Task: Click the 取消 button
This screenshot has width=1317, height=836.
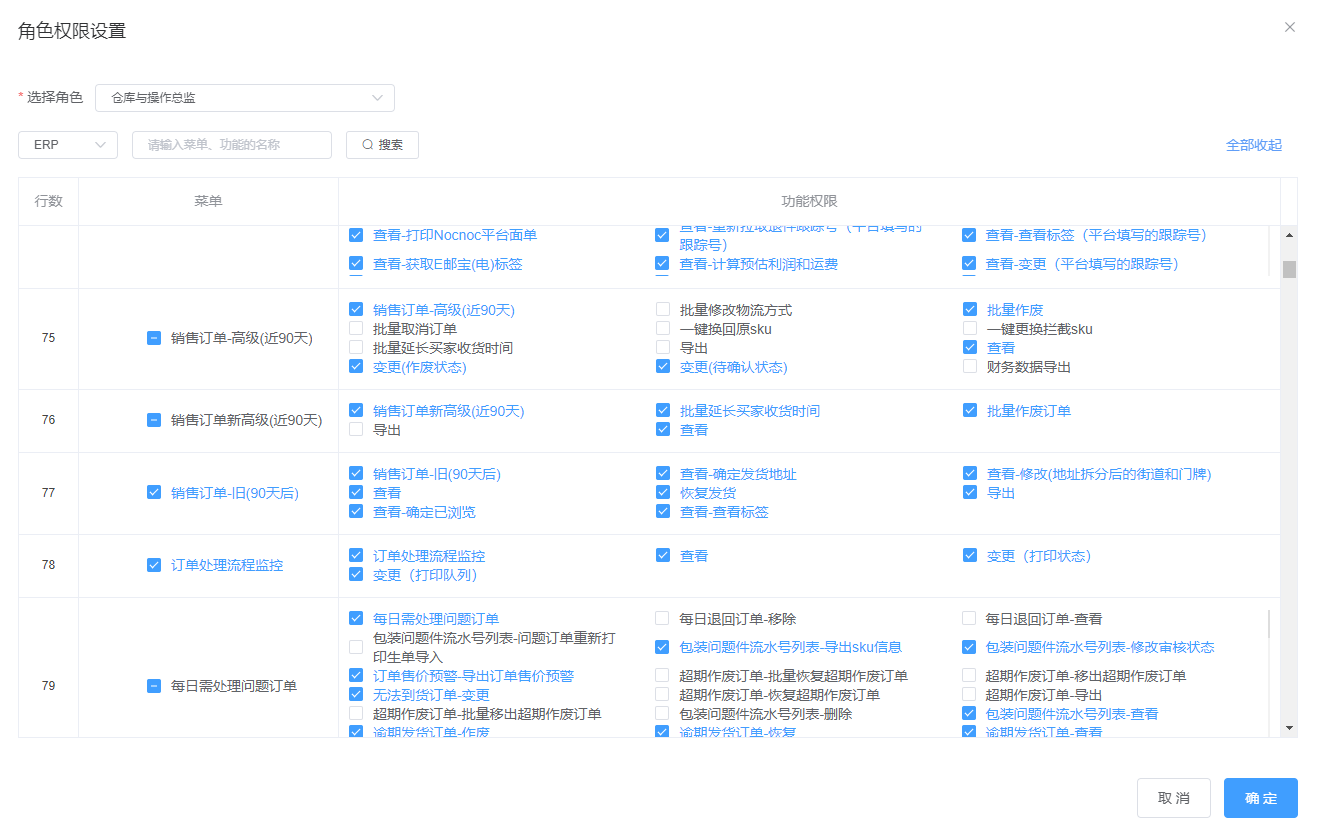Action: pyautogui.click(x=1173, y=798)
